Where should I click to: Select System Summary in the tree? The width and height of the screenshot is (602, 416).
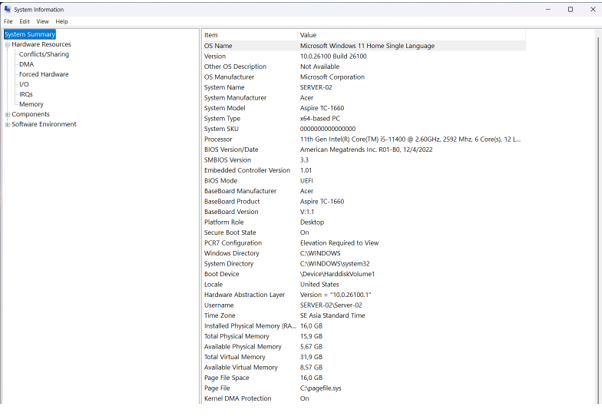(x=30, y=34)
